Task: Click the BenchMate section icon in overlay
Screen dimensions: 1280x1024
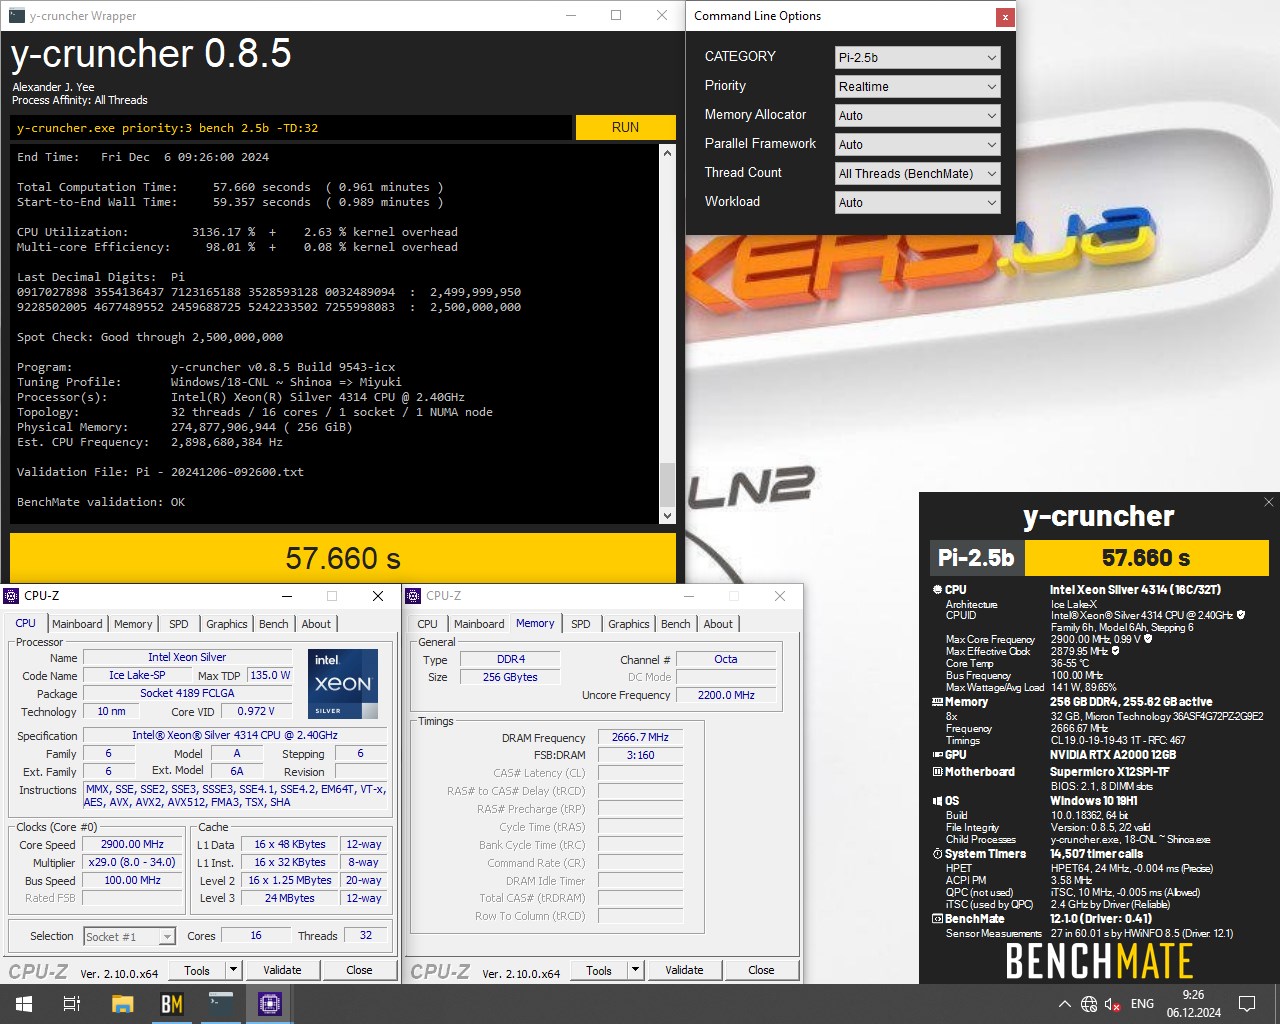Action: [x=937, y=919]
